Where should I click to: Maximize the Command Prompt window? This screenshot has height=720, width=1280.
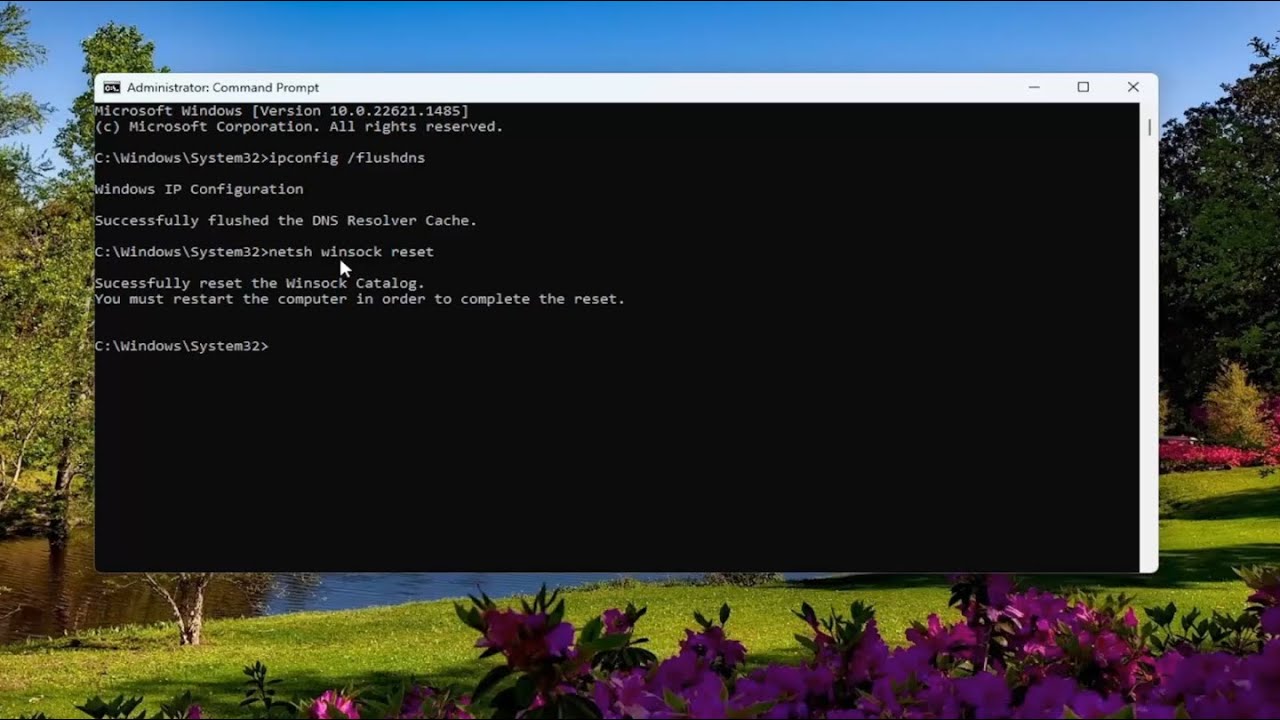(x=1083, y=87)
